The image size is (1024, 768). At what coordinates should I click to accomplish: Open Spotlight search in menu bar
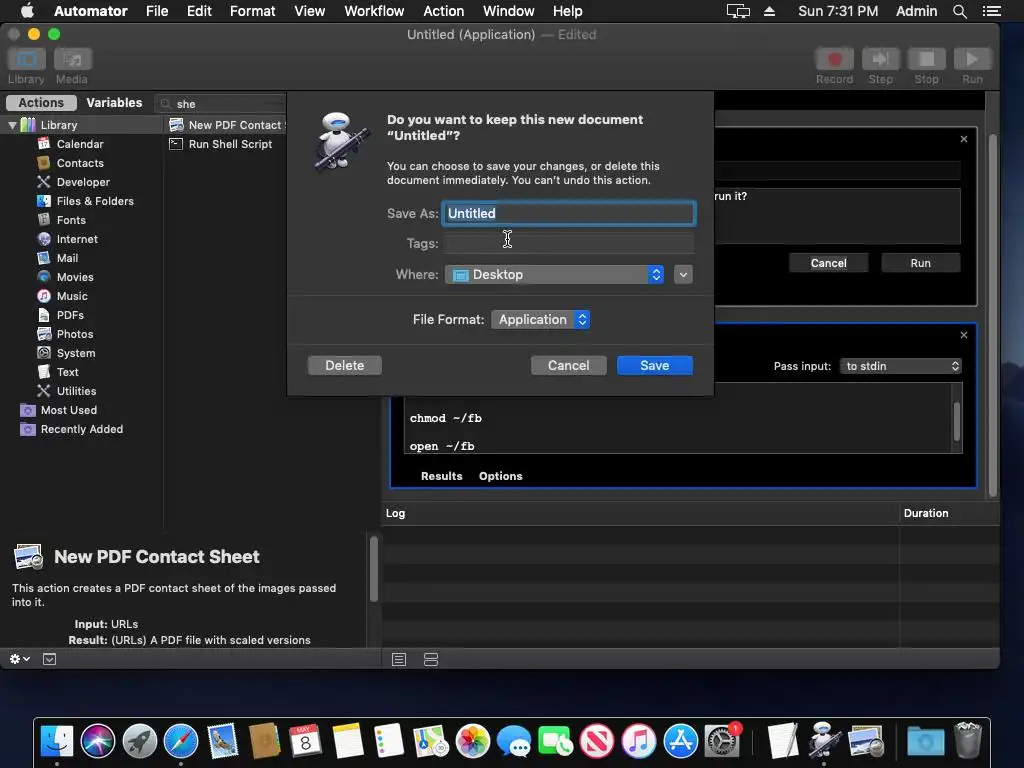[959, 11]
